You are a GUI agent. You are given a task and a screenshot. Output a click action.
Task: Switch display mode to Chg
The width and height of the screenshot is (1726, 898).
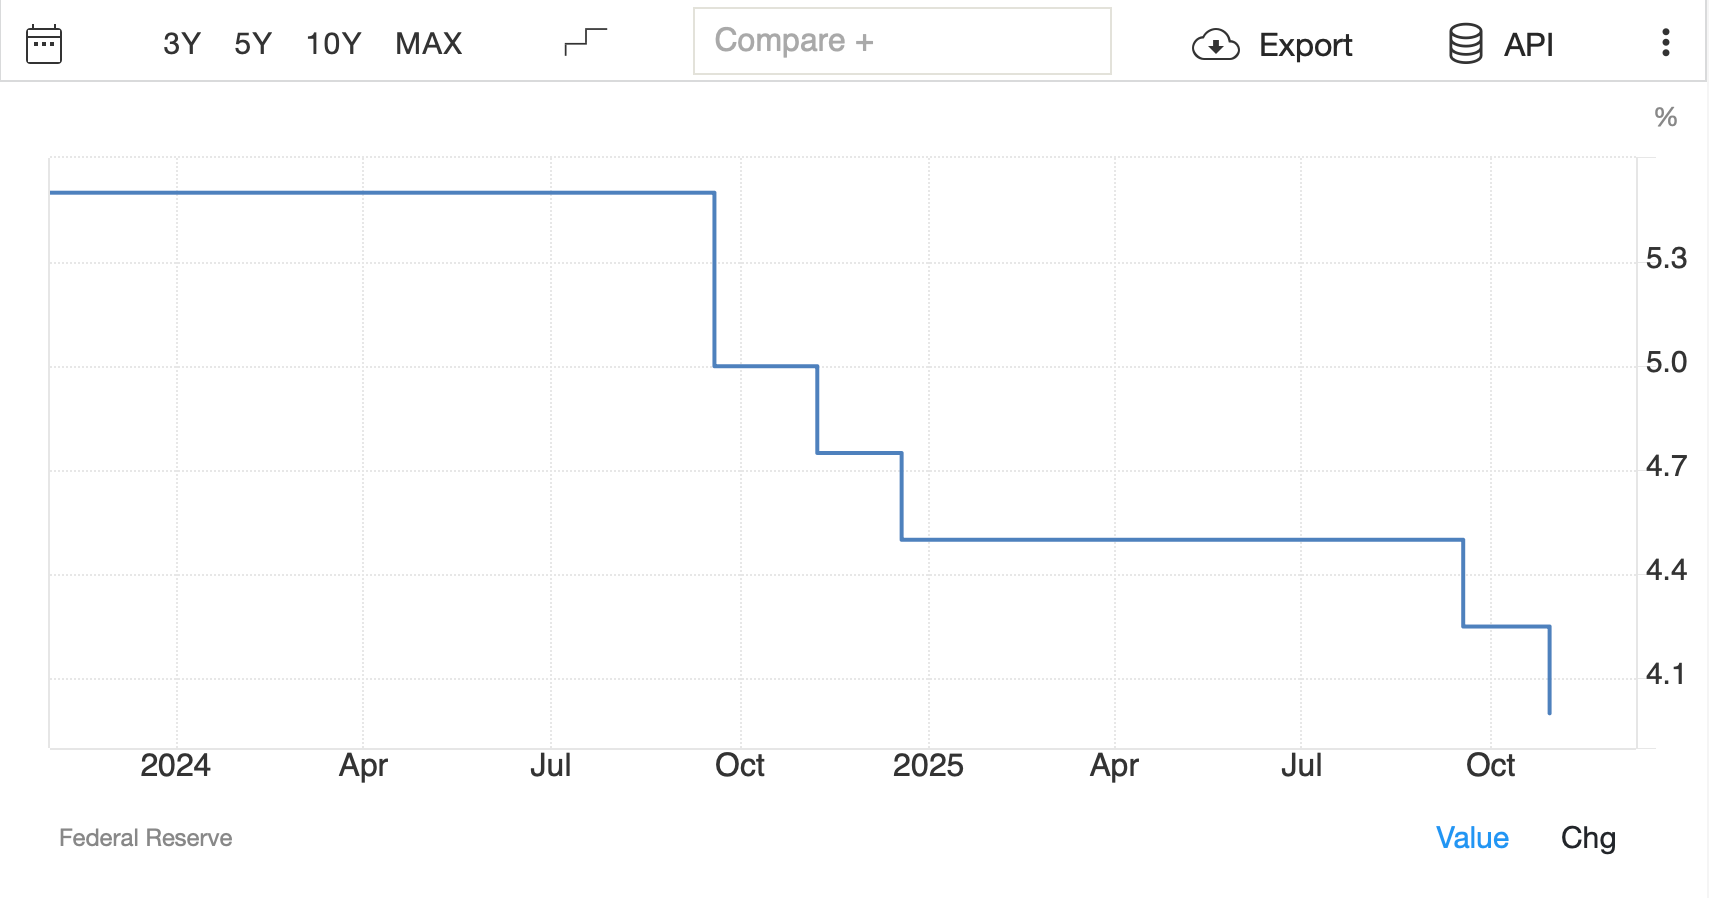1590,839
